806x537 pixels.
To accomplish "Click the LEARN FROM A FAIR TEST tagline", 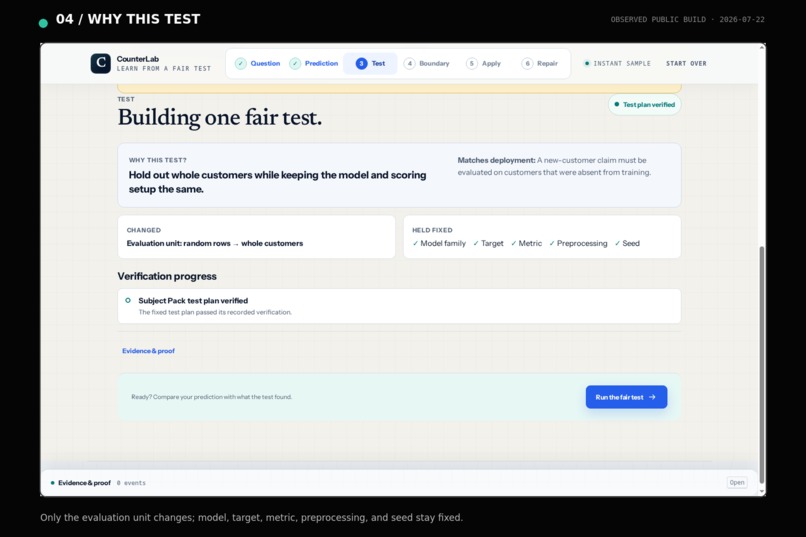I will tap(163, 68).
